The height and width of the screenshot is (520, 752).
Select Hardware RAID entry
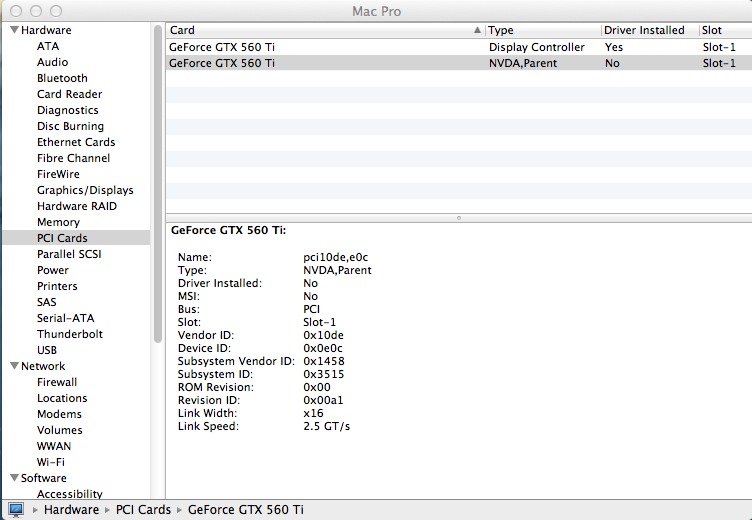(x=77, y=206)
